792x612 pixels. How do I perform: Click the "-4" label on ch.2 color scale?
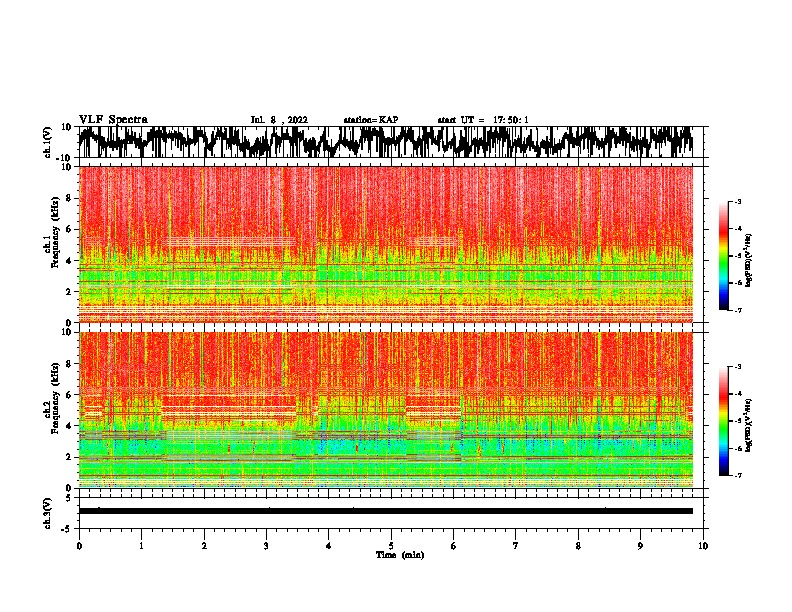pos(738,394)
